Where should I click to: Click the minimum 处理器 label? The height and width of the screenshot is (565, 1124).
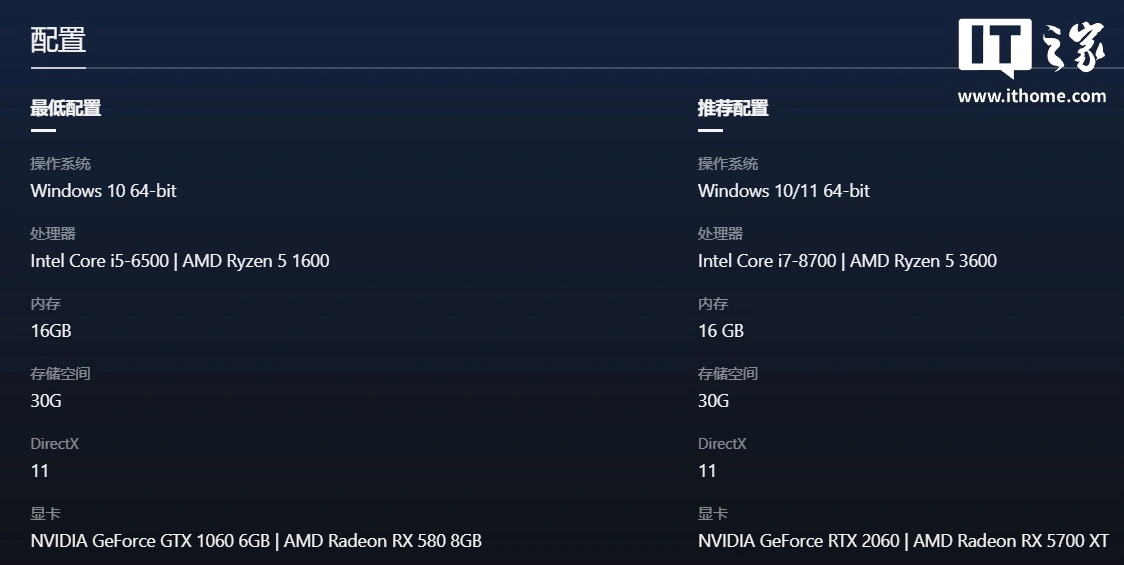pos(53,234)
